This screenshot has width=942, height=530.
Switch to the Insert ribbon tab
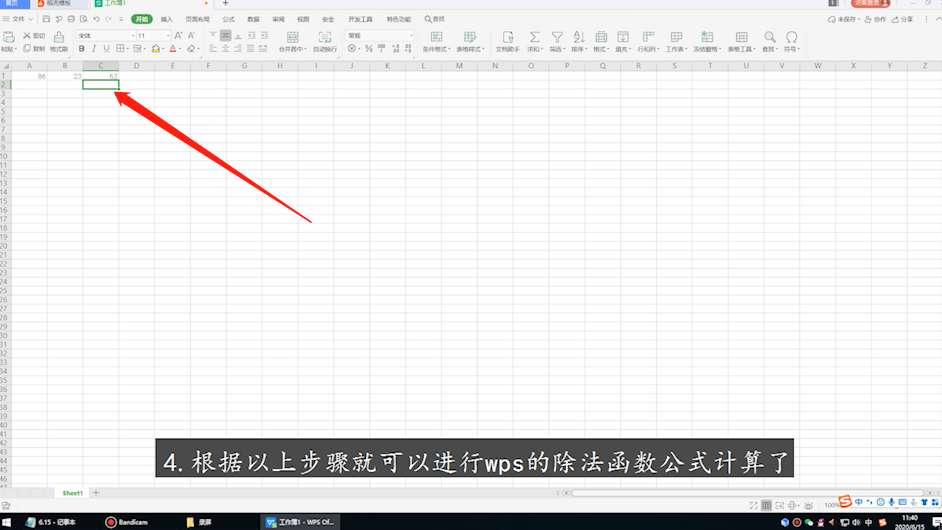point(166,19)
